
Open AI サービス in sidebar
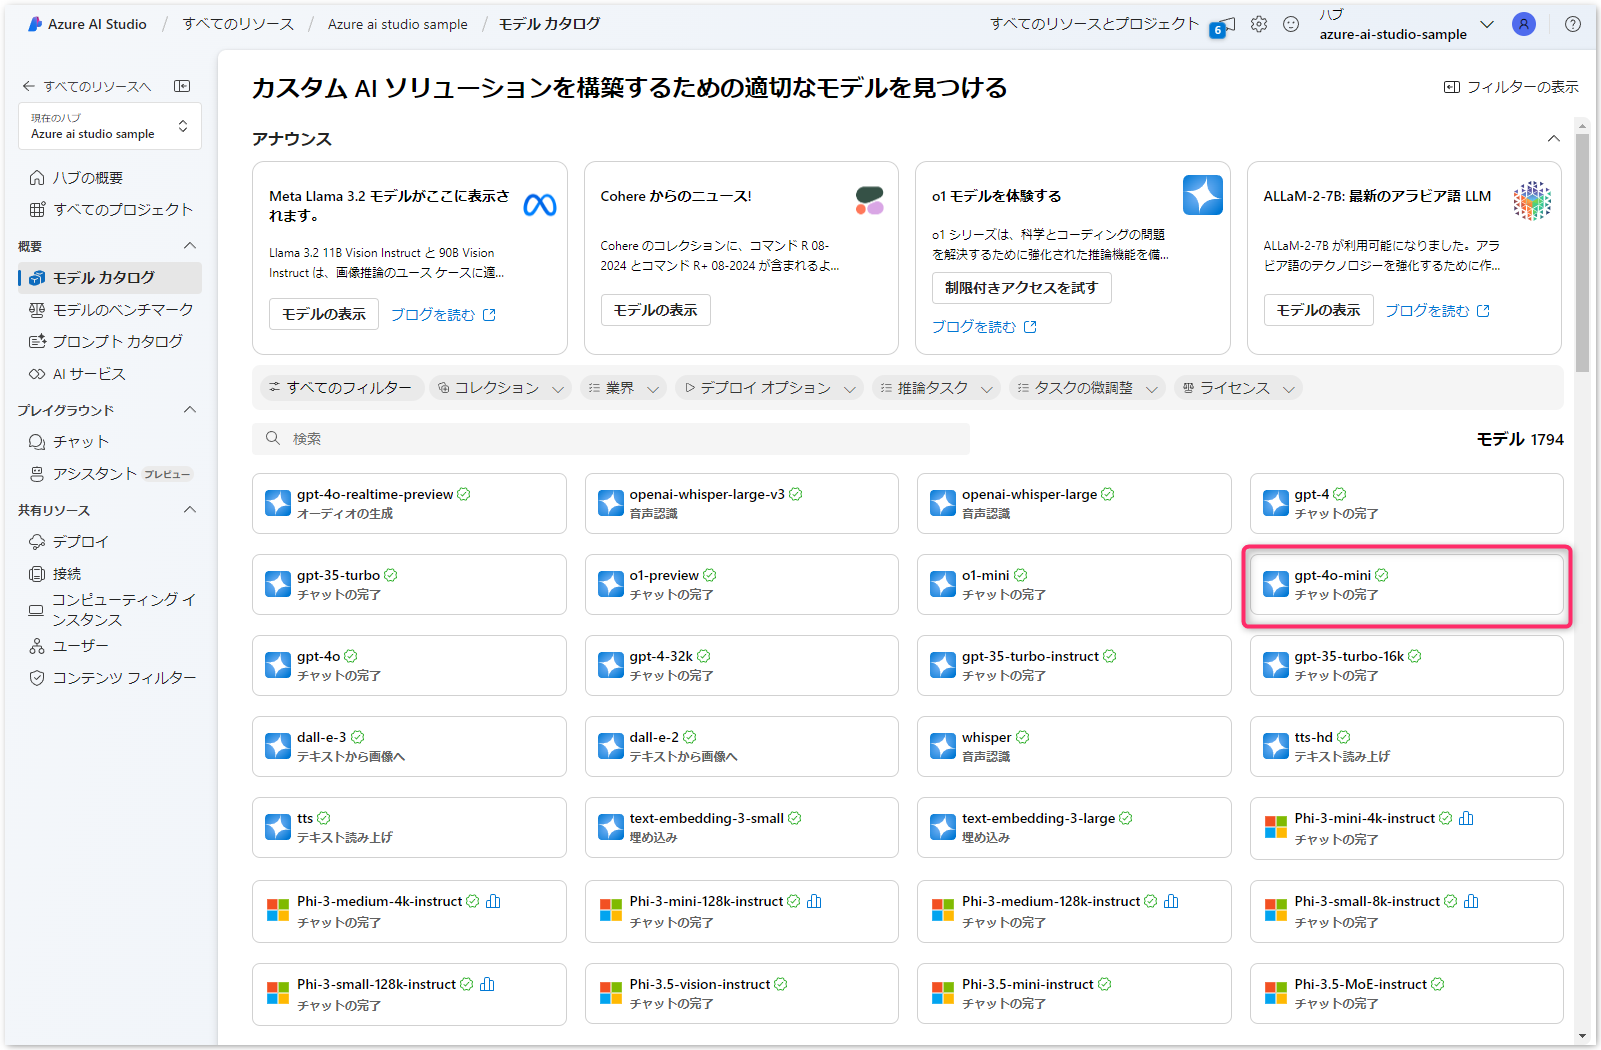pos(110,374)
